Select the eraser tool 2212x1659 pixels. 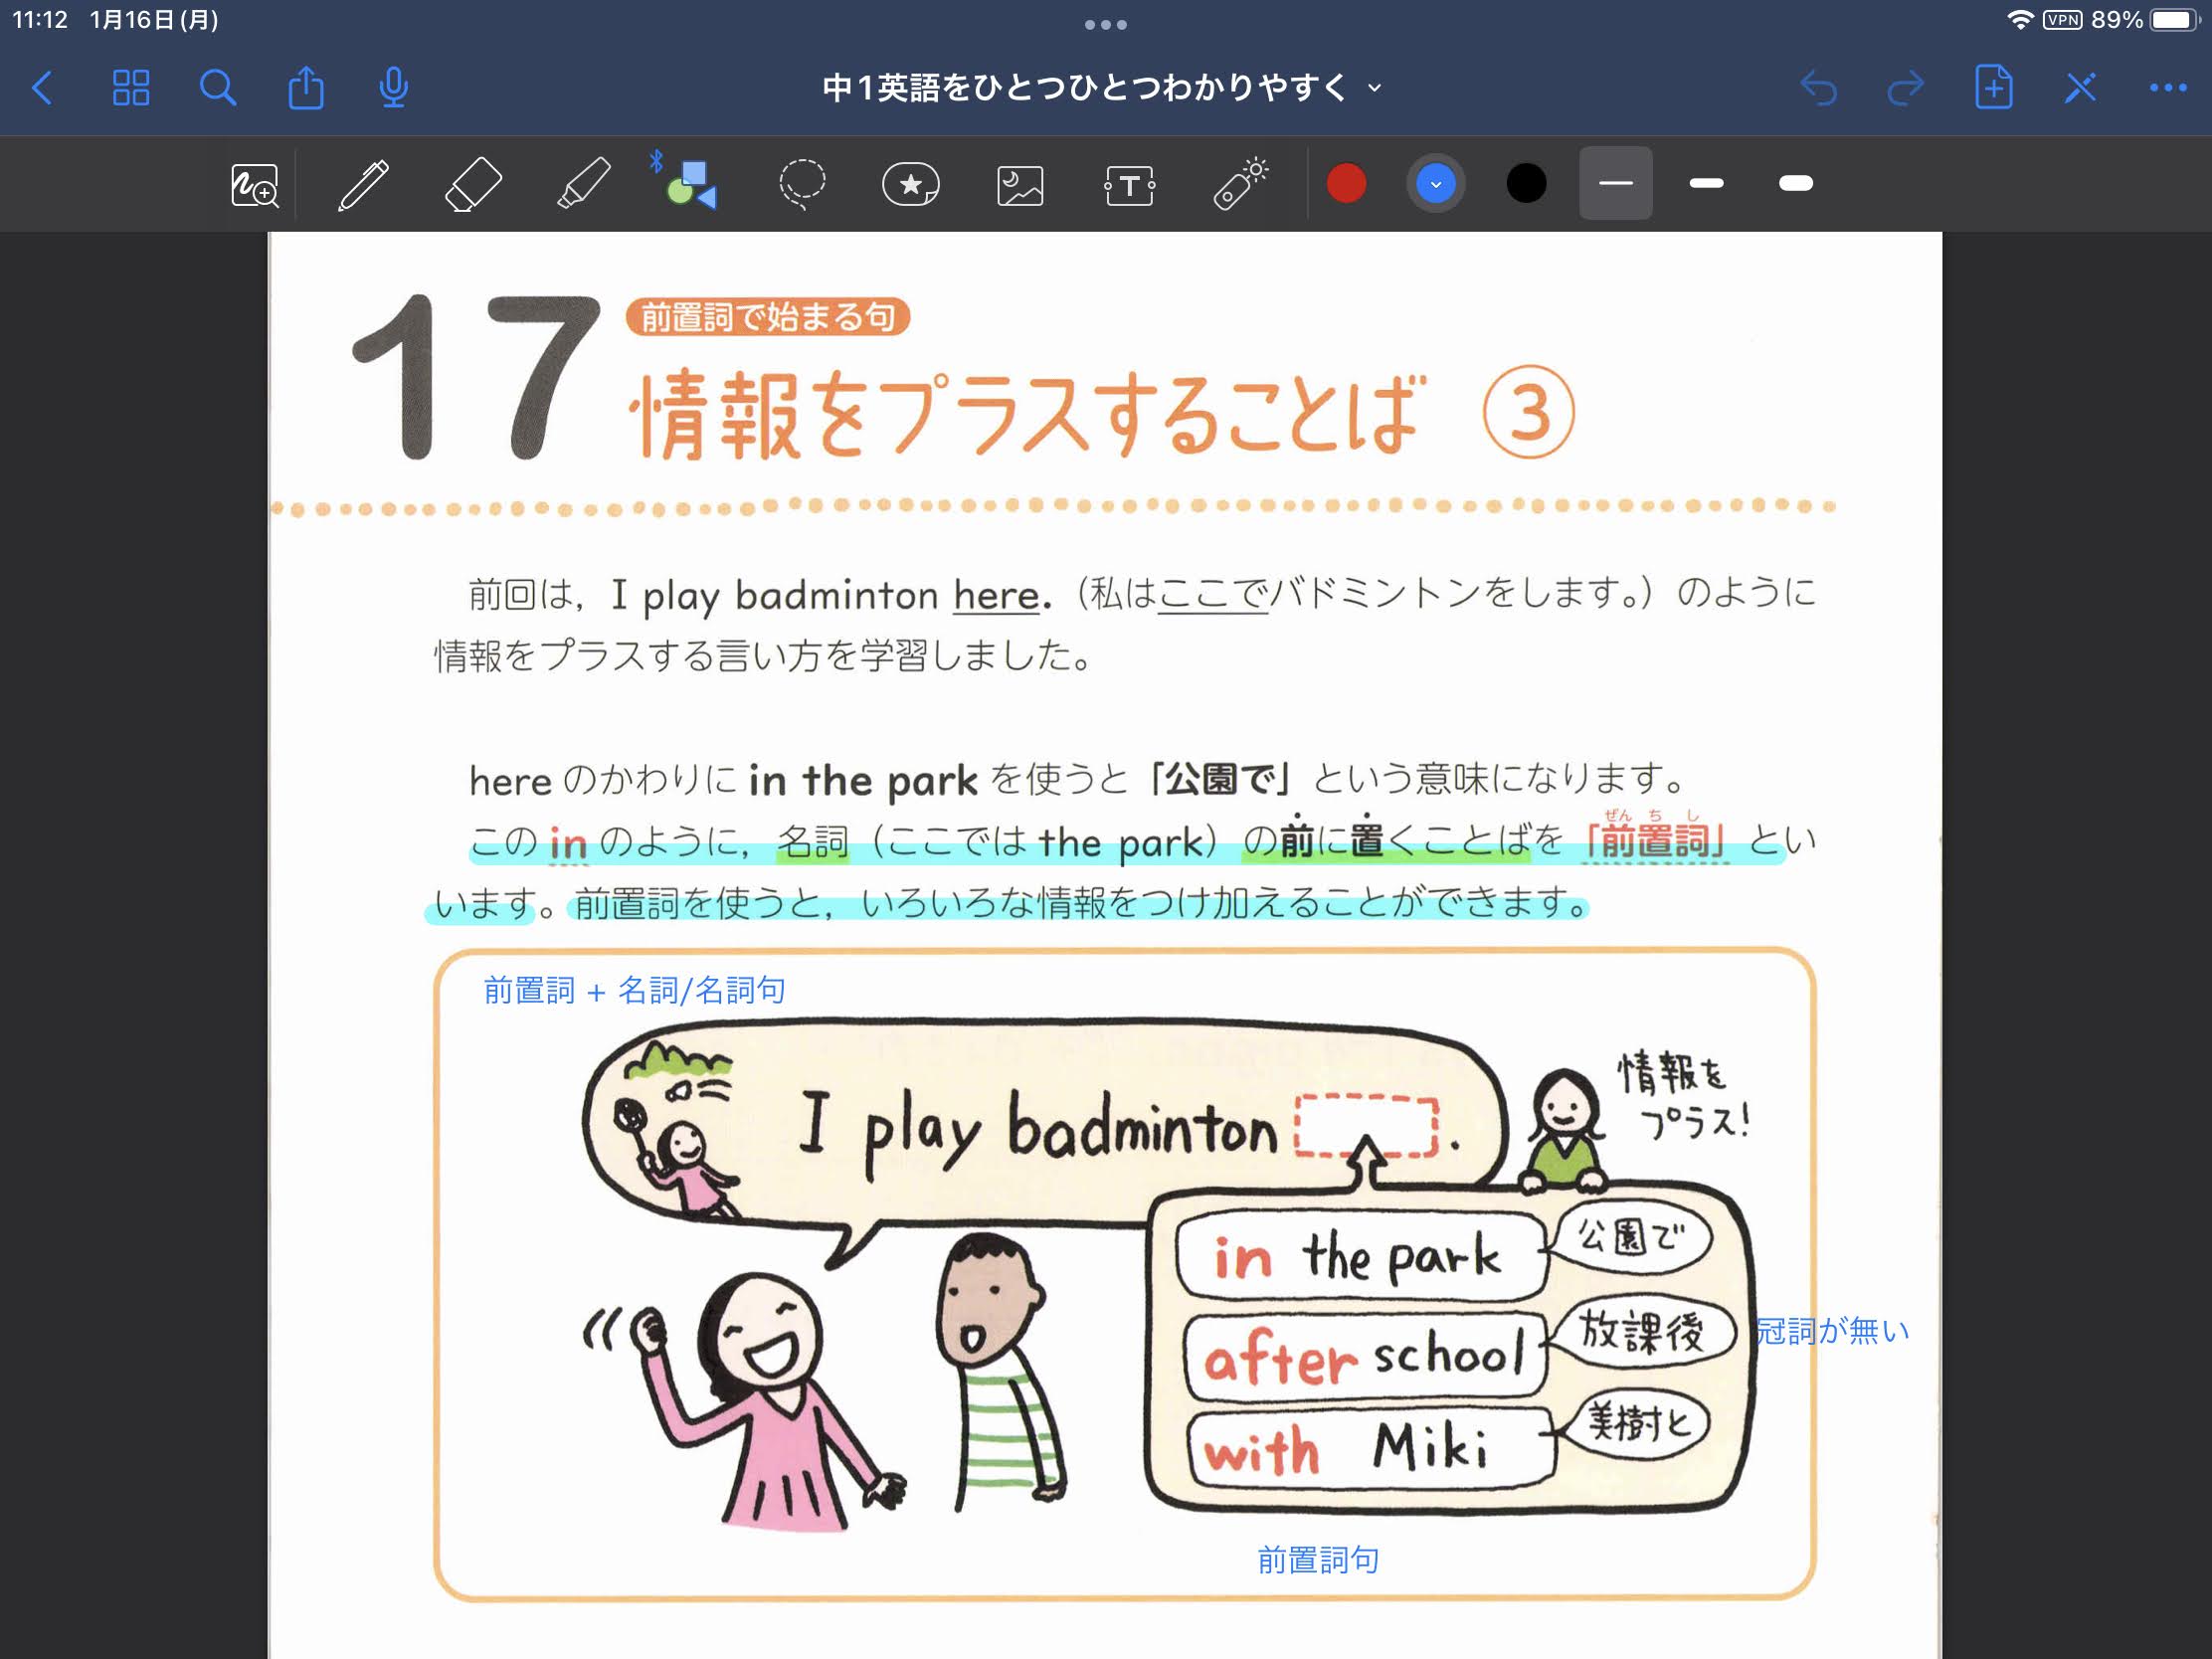click(x=472, y=183)
